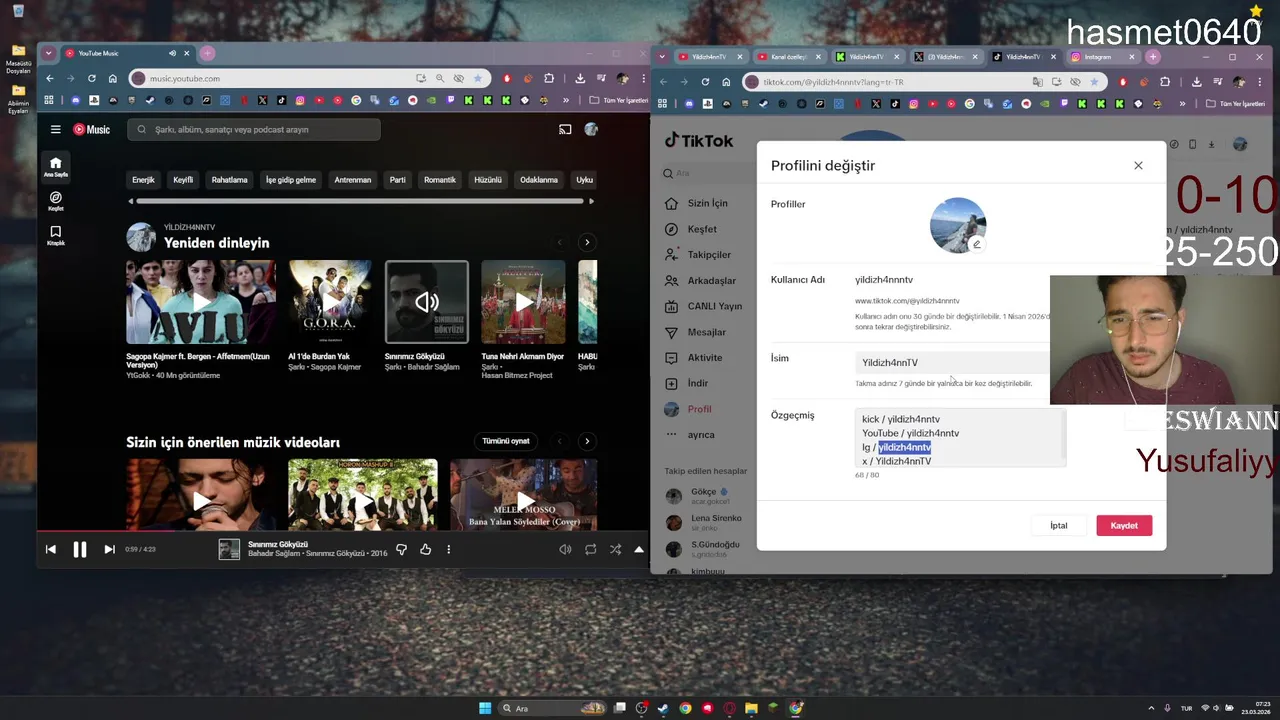Reload the music.youtube.com page

tap(91, 78)
